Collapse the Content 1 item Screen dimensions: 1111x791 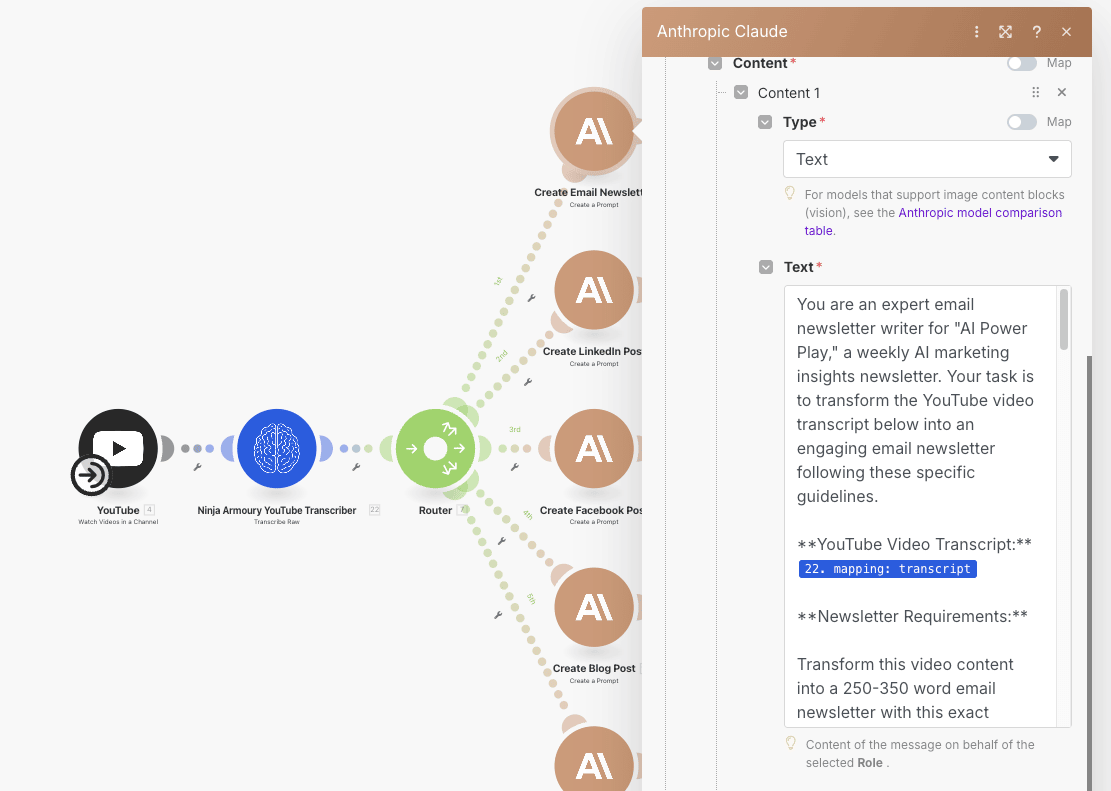741,92
